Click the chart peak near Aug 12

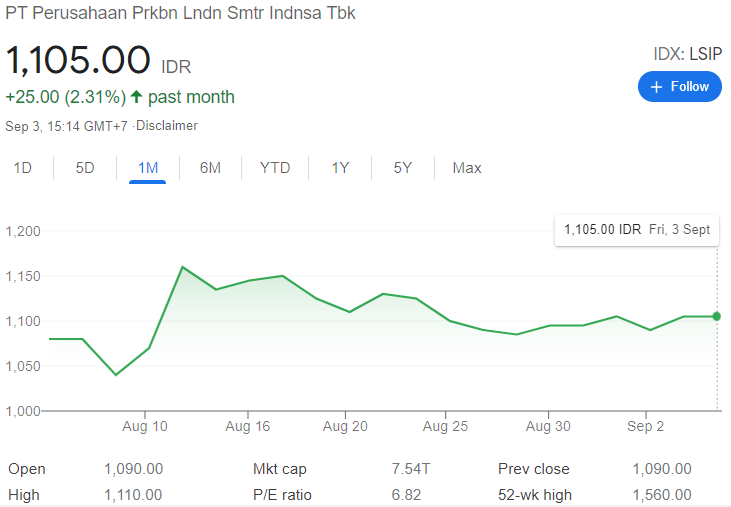point(182,267)
